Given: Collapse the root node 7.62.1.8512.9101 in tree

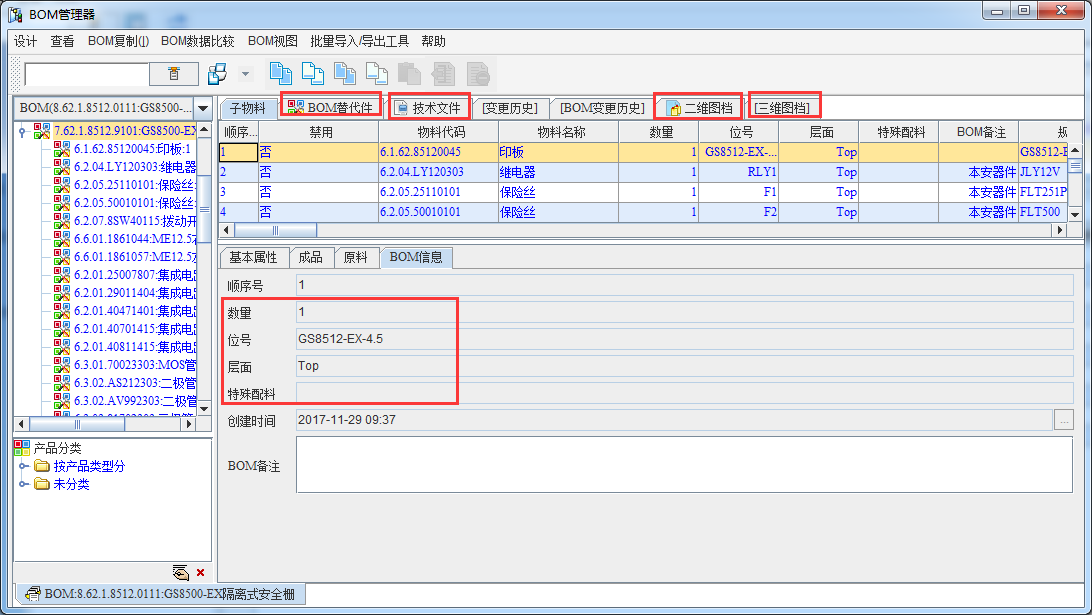Looking at the screenshot, I should click(x=22, y=131).
